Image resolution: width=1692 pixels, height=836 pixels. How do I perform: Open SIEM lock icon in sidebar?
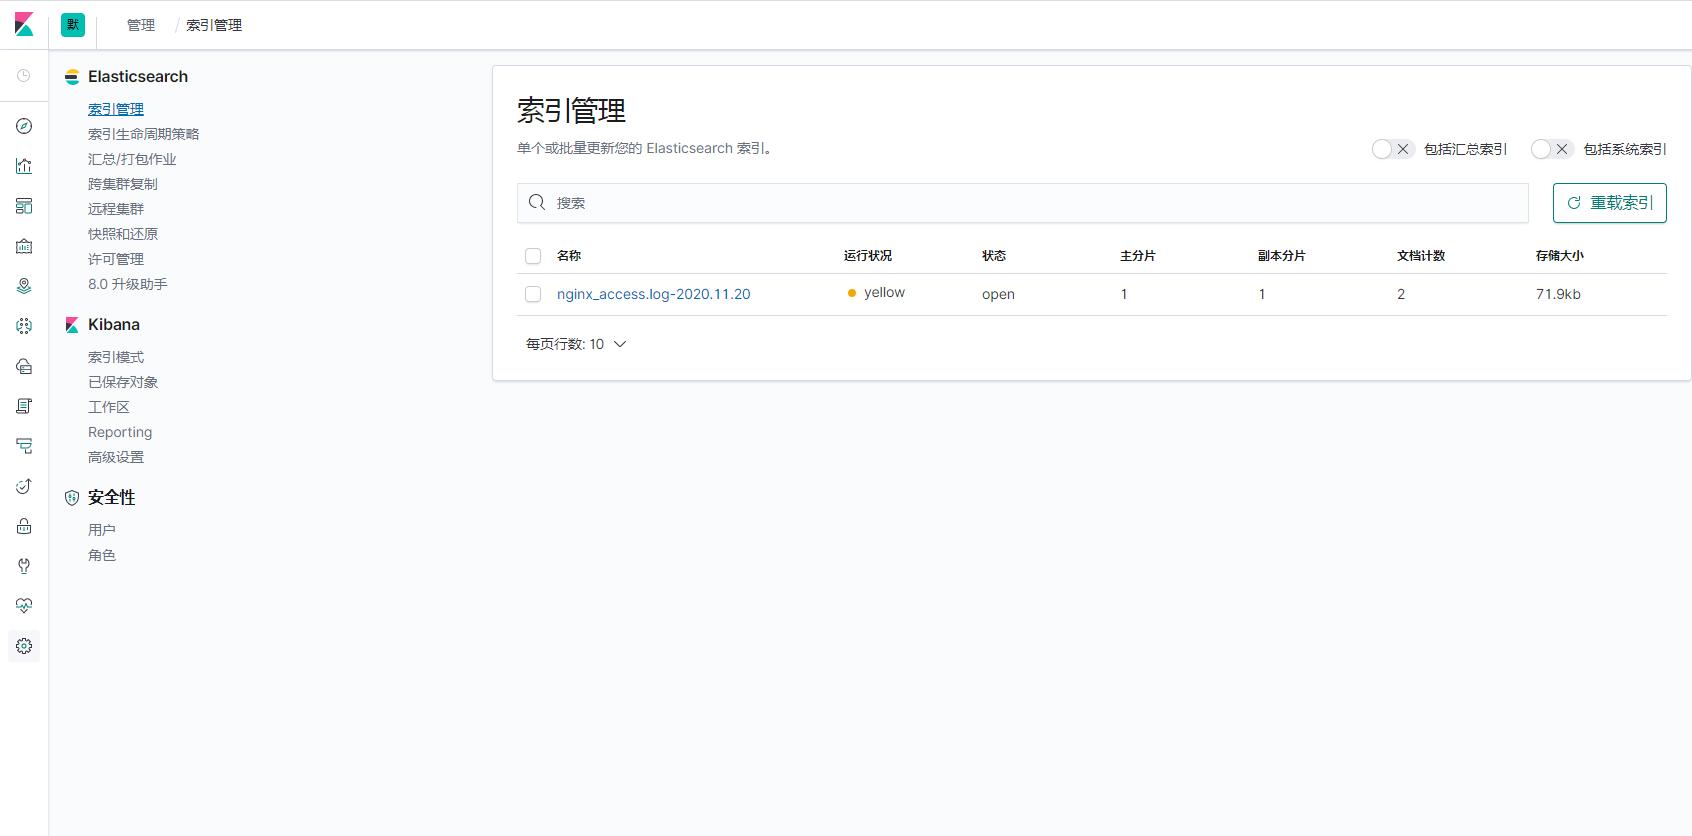[x=24, y=526]
